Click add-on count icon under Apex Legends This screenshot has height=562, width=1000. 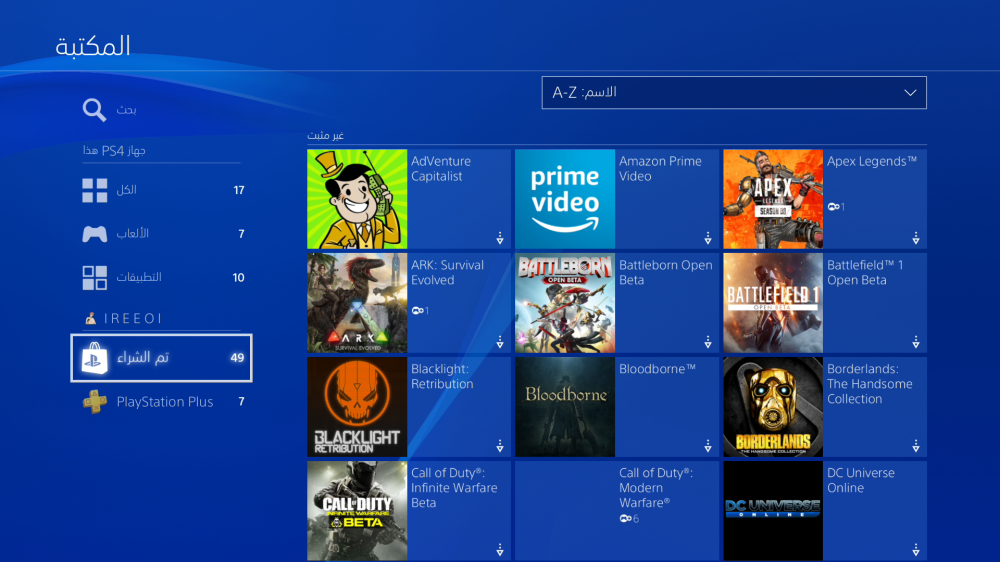click(x=833, y=207)
